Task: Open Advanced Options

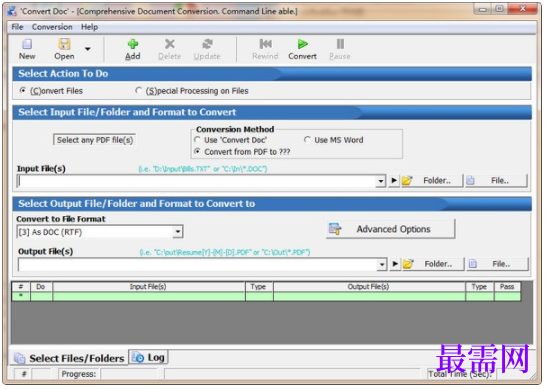Action: 390,229
